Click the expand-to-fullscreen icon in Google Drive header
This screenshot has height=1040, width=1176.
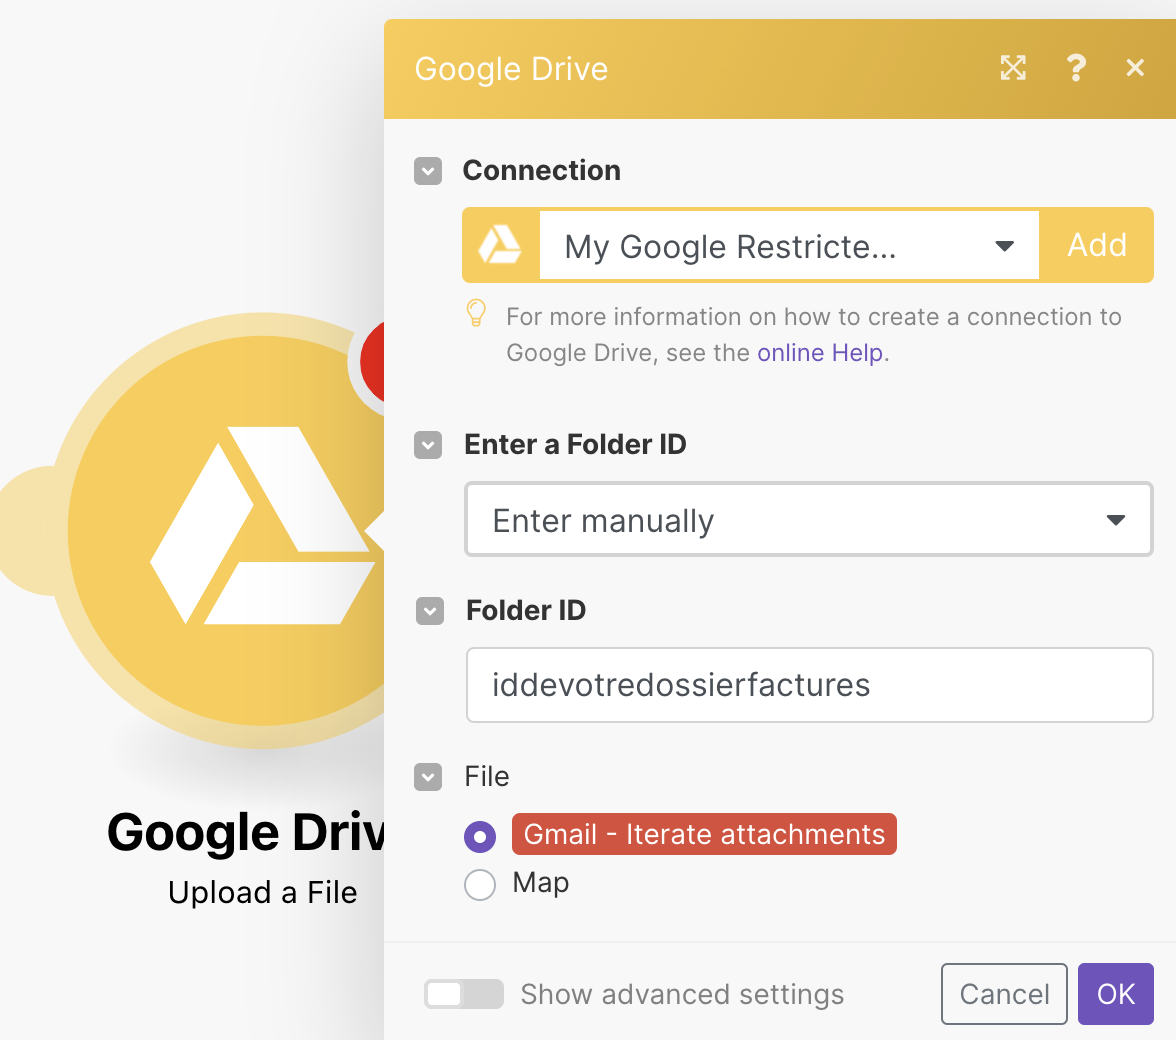point(1012,68)
